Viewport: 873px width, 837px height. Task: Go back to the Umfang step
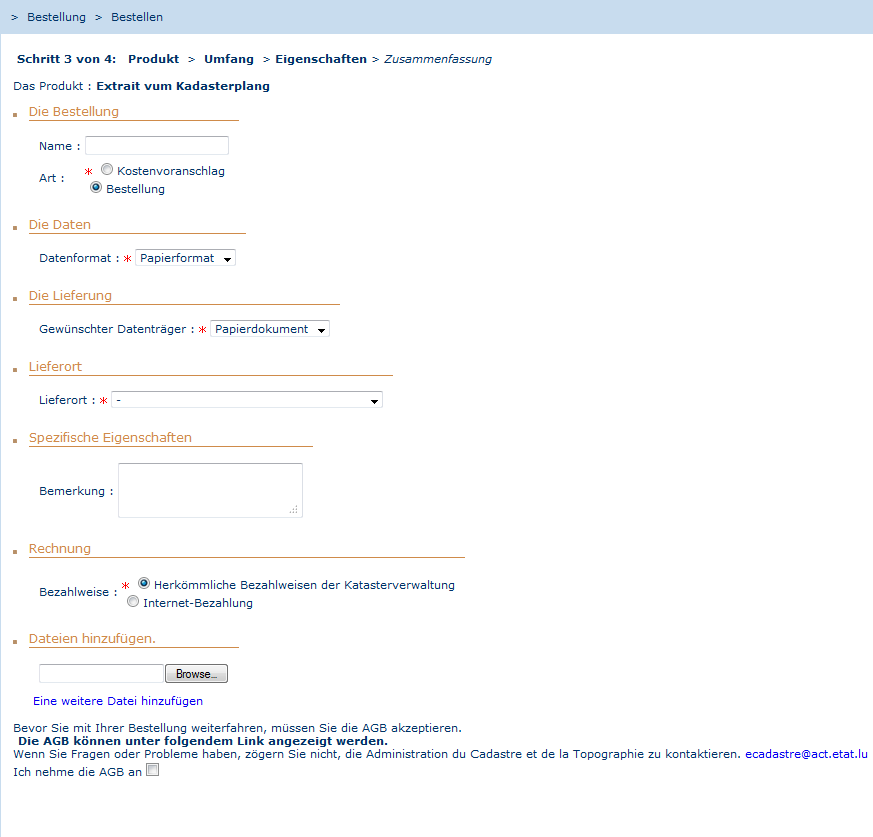coord(229,59)
